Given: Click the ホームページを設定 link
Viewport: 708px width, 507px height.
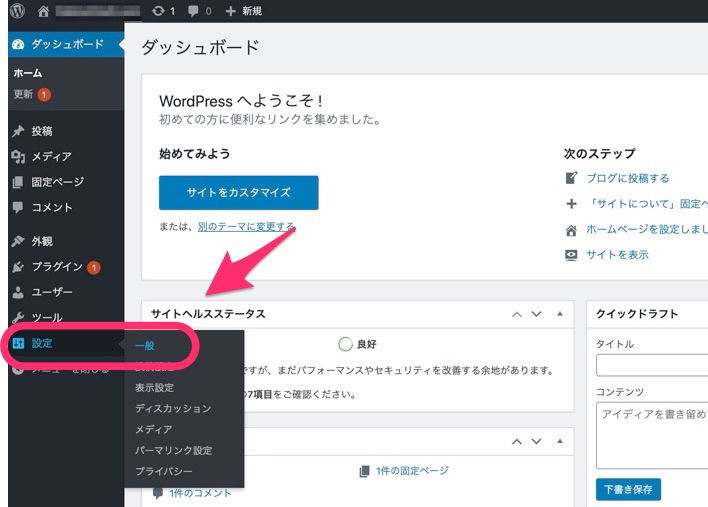Looking at the screenshot, I should (647, 229).
